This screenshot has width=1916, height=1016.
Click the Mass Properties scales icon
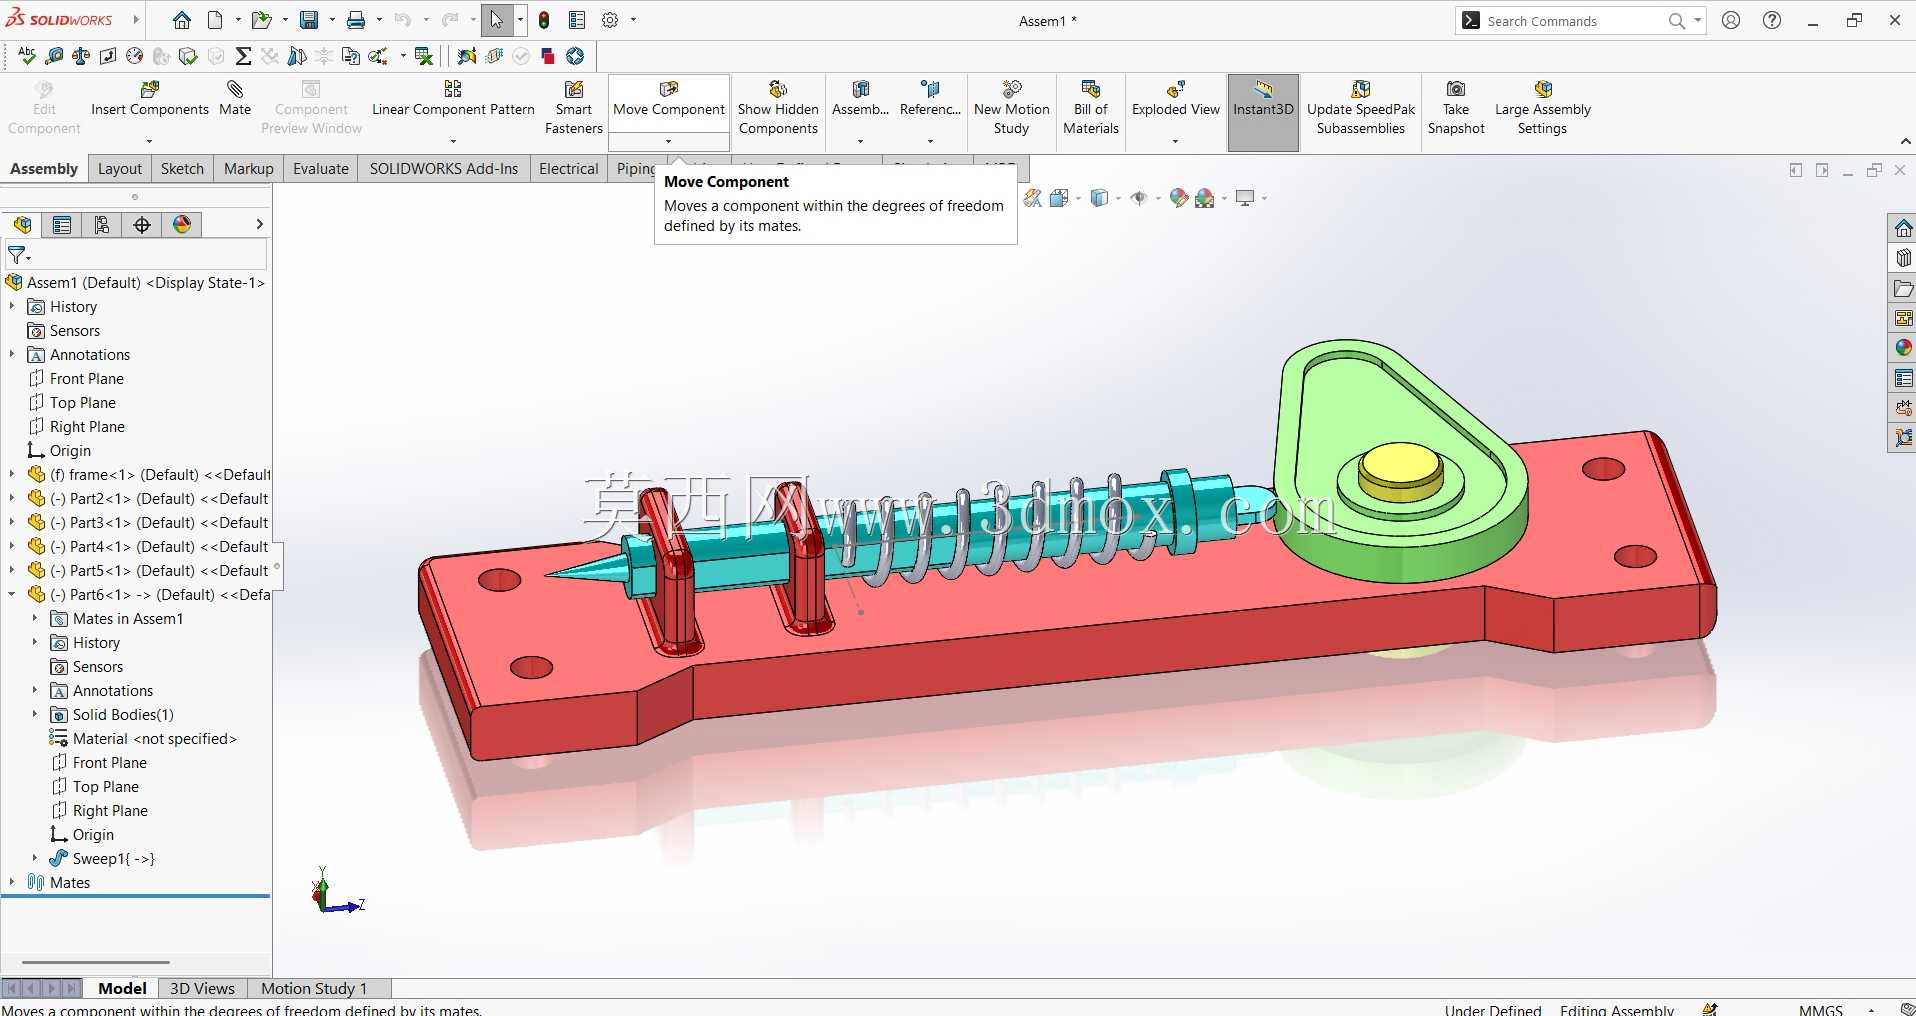(81, 56)
